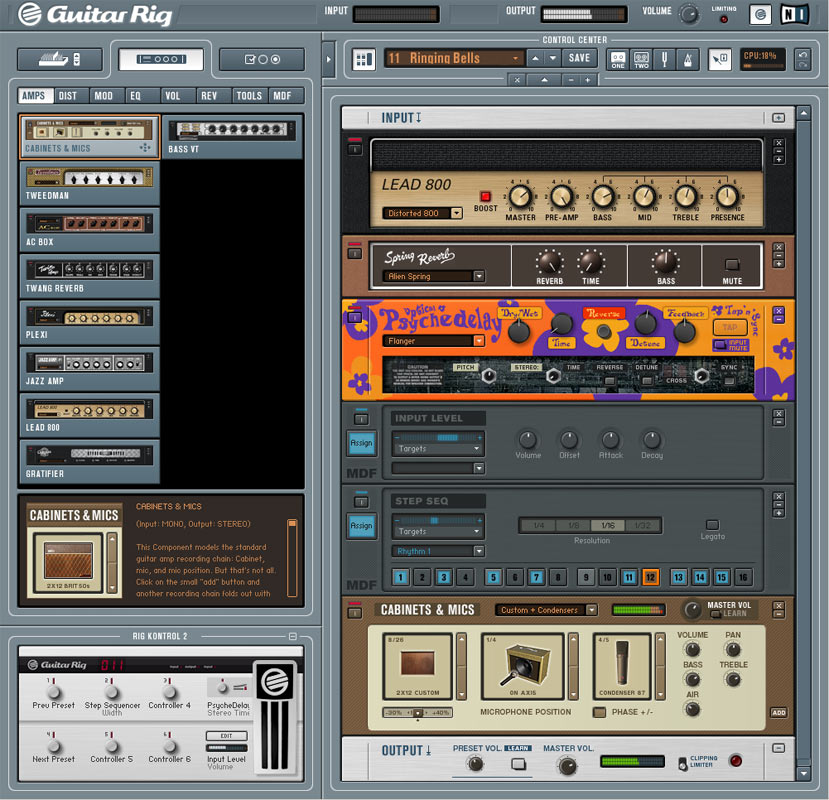
Task: Minimize the Rig Kontrol 2 panel
Action: (293, 636)
